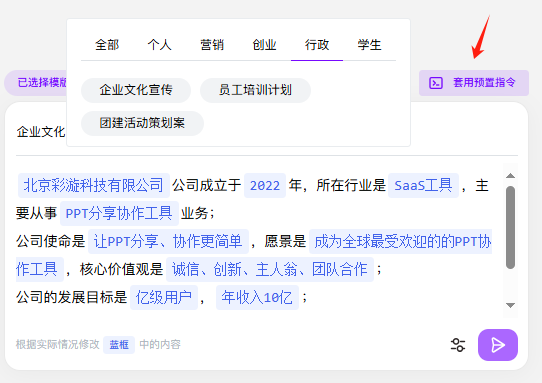542x383 pixels.
Task: Open the 创业 tab
Action: [x=264, y=45]
